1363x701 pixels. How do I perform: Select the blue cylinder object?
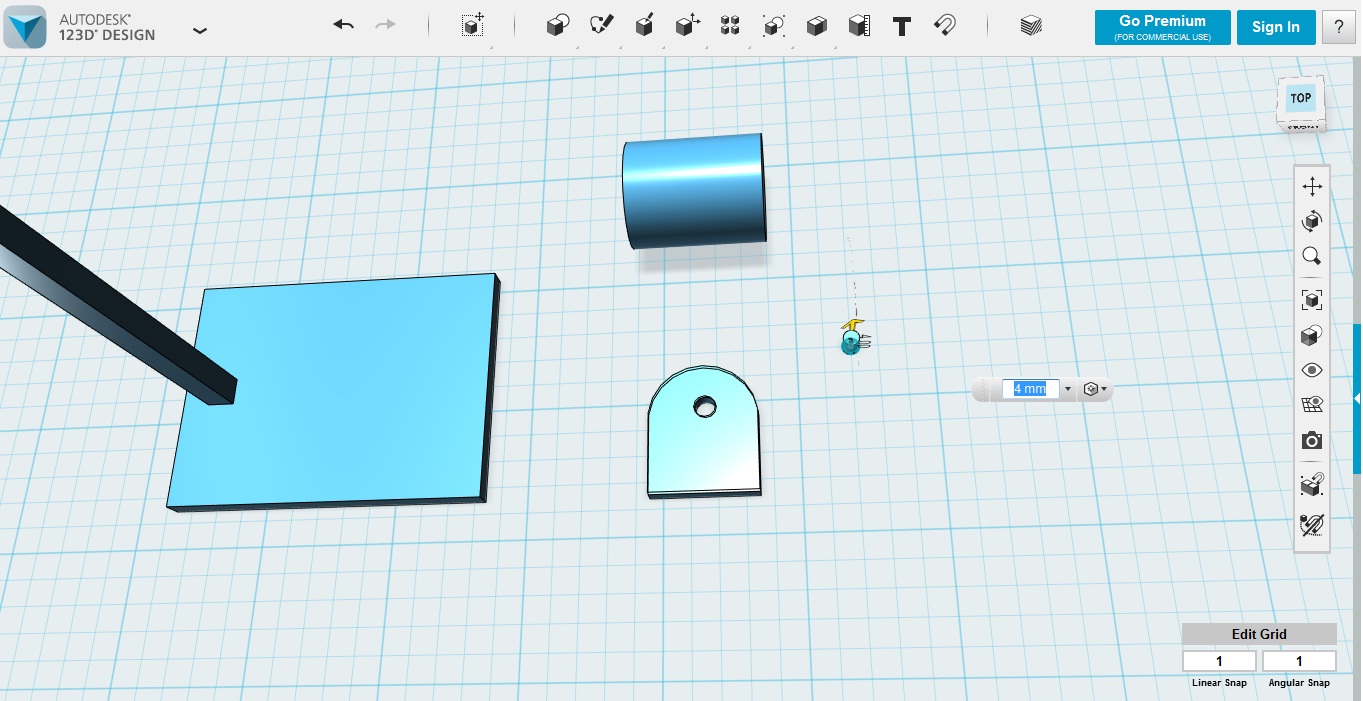click(x=694, y=191)
